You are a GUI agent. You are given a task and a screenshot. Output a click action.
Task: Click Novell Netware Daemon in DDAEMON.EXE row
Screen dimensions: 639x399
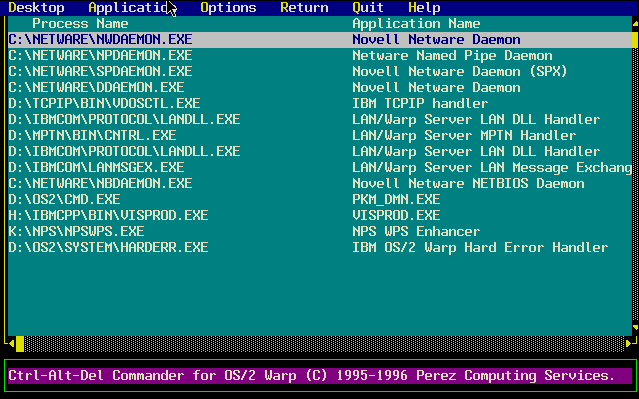point(436,87)
